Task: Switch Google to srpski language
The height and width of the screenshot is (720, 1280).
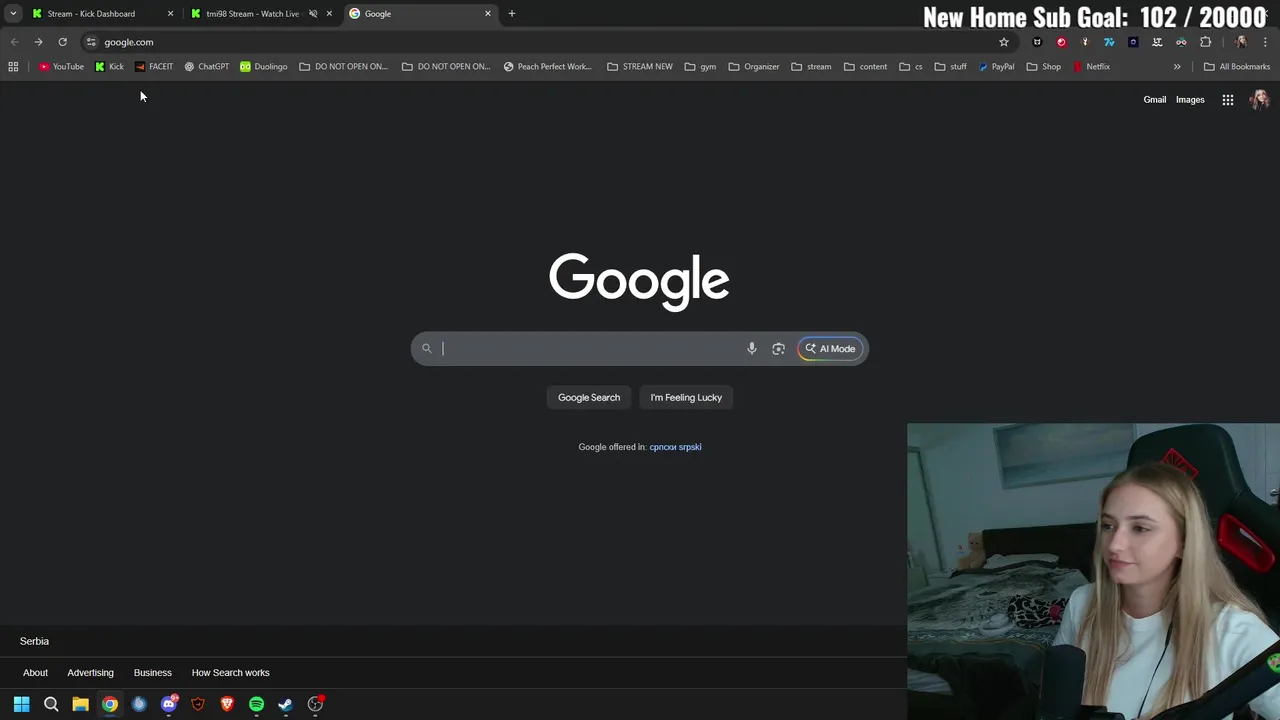Action: [x=690, y=447]
